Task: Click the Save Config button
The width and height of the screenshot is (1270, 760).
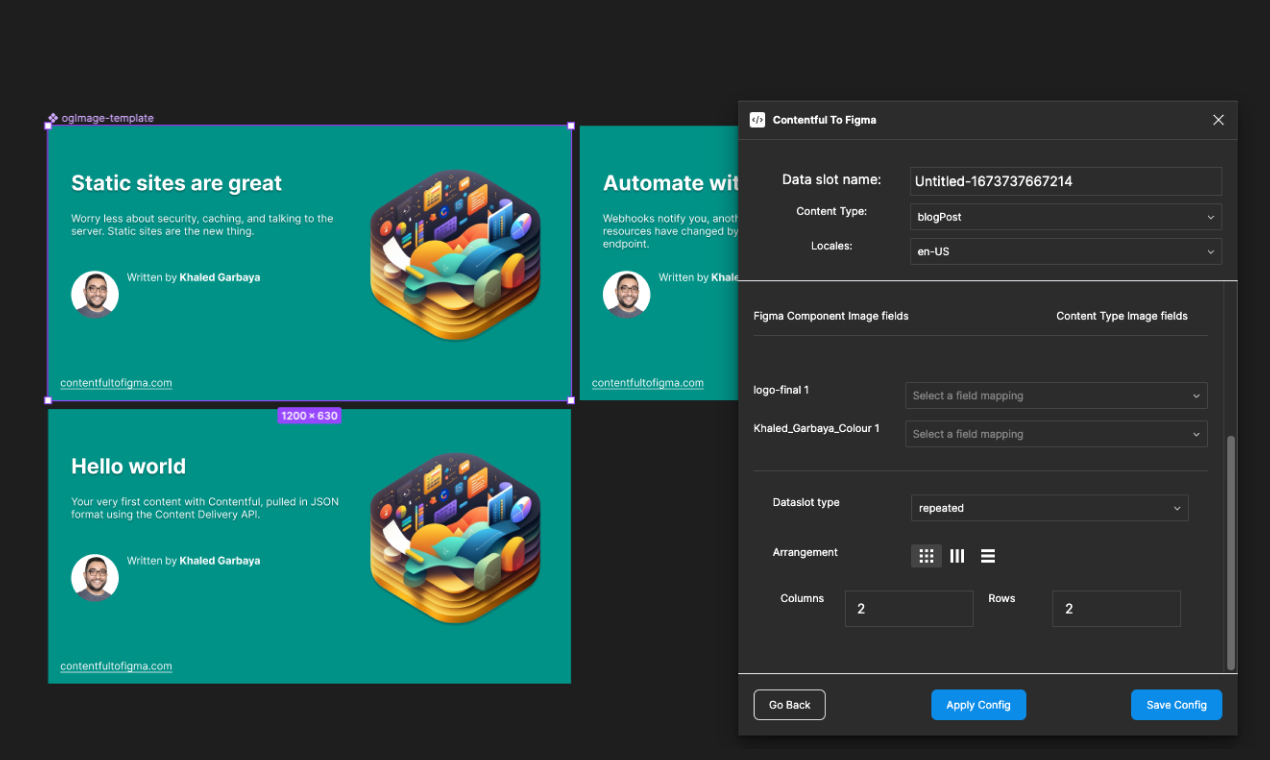Action: click(1176, 705)
